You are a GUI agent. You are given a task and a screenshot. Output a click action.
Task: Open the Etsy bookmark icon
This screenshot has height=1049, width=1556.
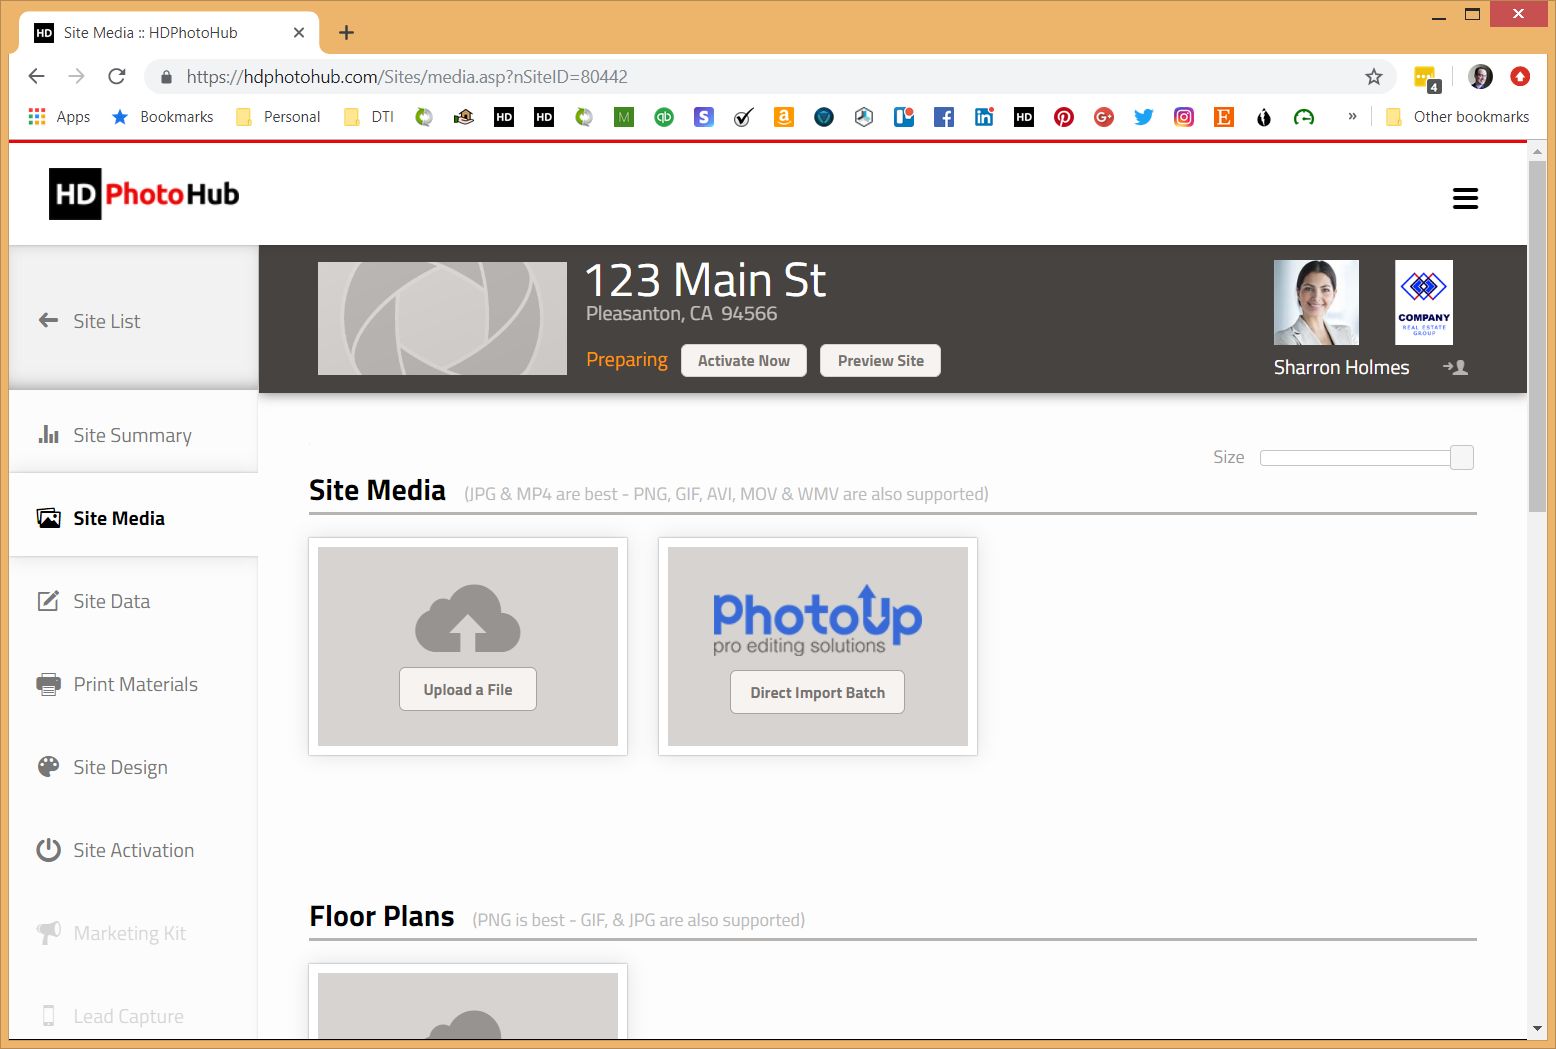coord(1224,117)
